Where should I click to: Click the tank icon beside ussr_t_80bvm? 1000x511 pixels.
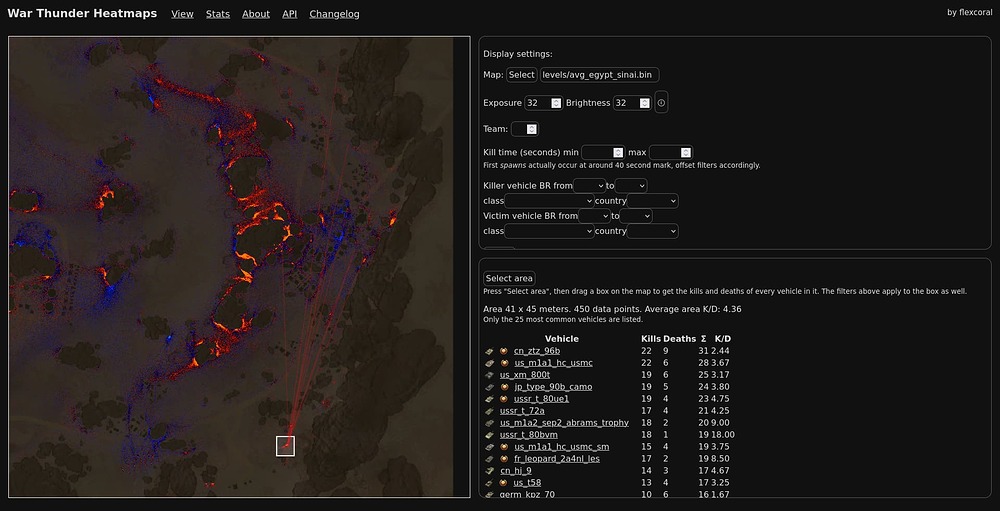(489, 434)
